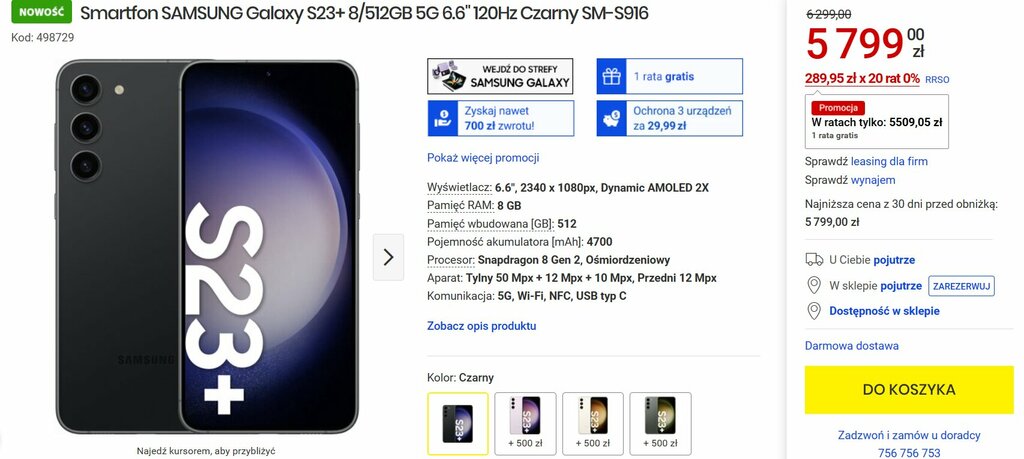Open the wynajem link
The height and width of the screenshot is (459, 1024).
(872, 180)
